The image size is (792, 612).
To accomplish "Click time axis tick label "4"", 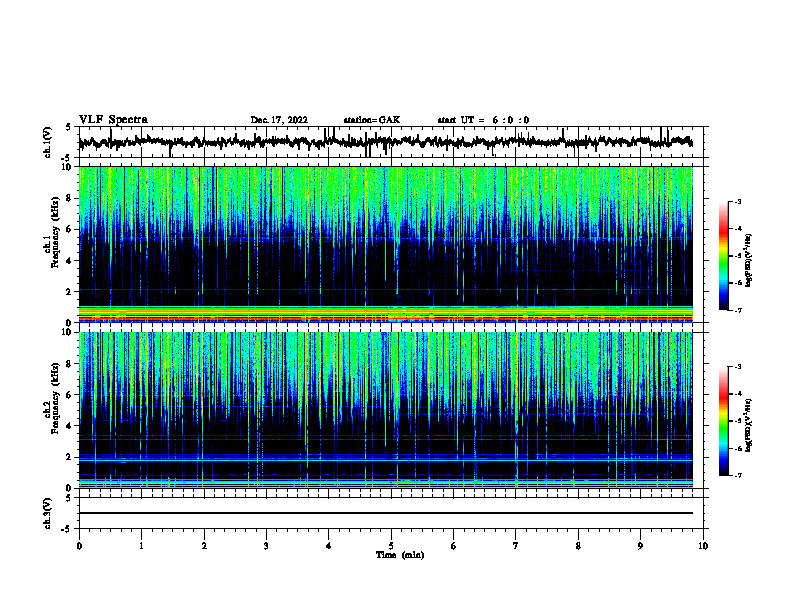I will 329,546.
